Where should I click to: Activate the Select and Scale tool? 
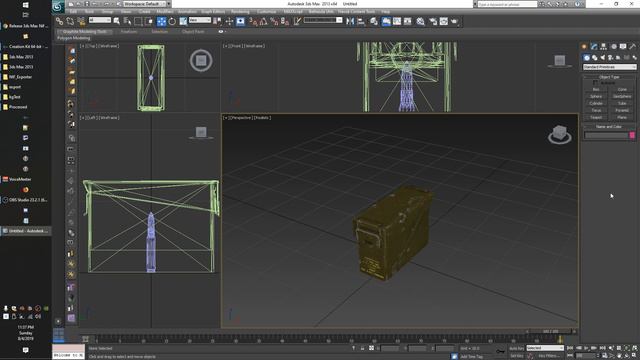pos(183,21)
